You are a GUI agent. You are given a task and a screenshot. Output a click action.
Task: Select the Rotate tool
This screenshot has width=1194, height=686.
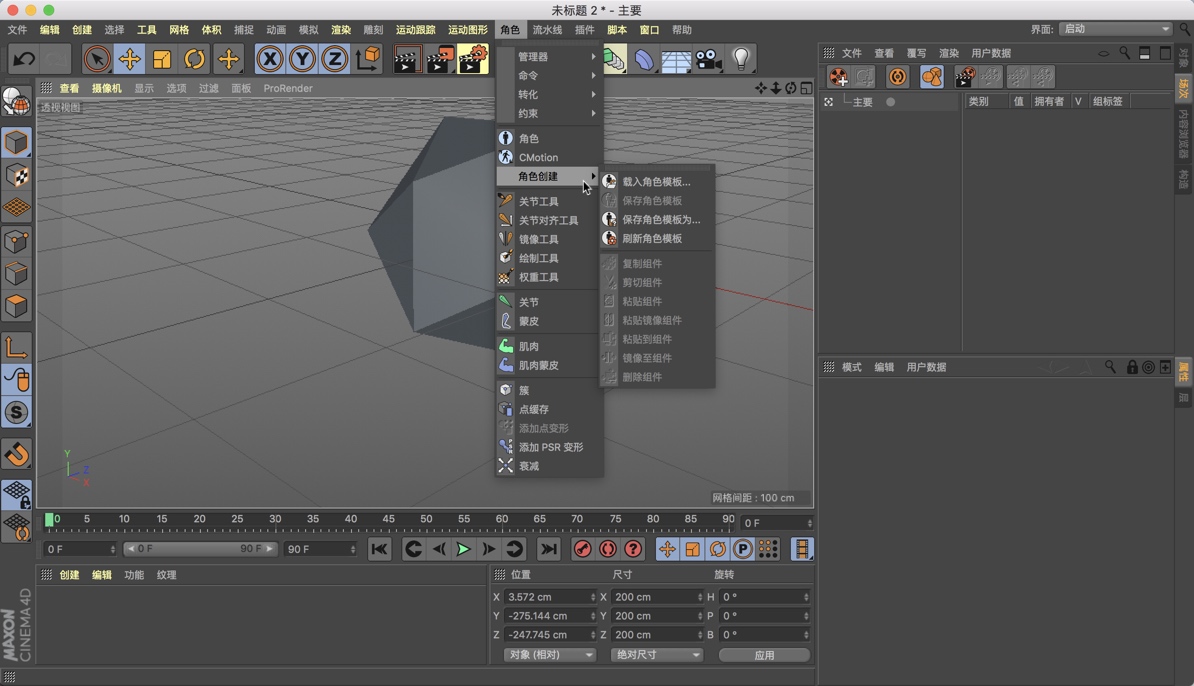tap(195, 59)
